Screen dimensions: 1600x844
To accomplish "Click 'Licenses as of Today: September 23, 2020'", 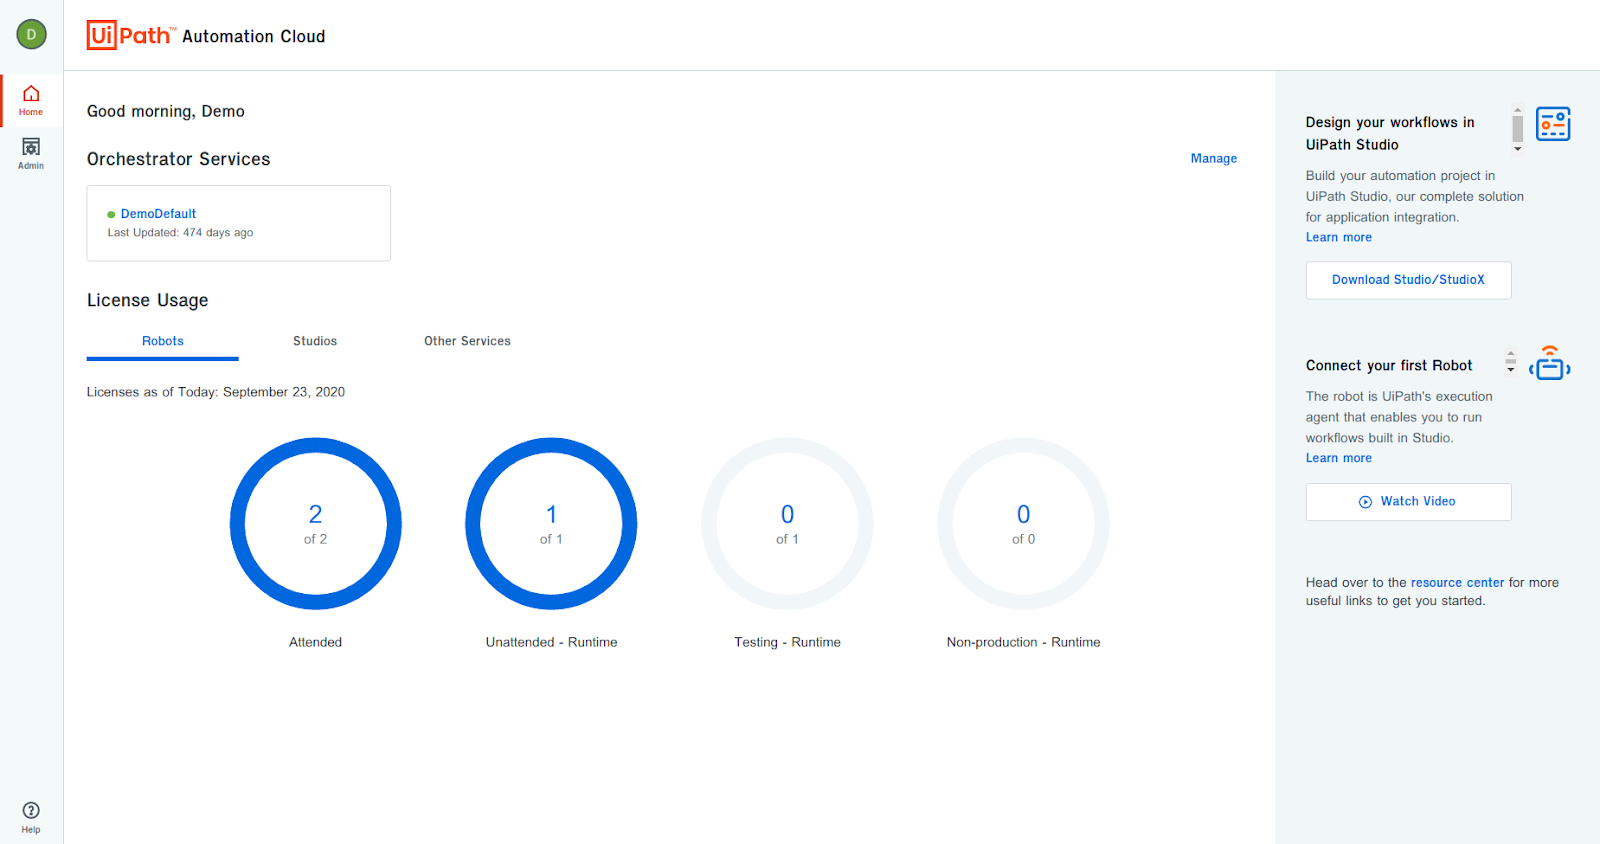I will point(216,392).
